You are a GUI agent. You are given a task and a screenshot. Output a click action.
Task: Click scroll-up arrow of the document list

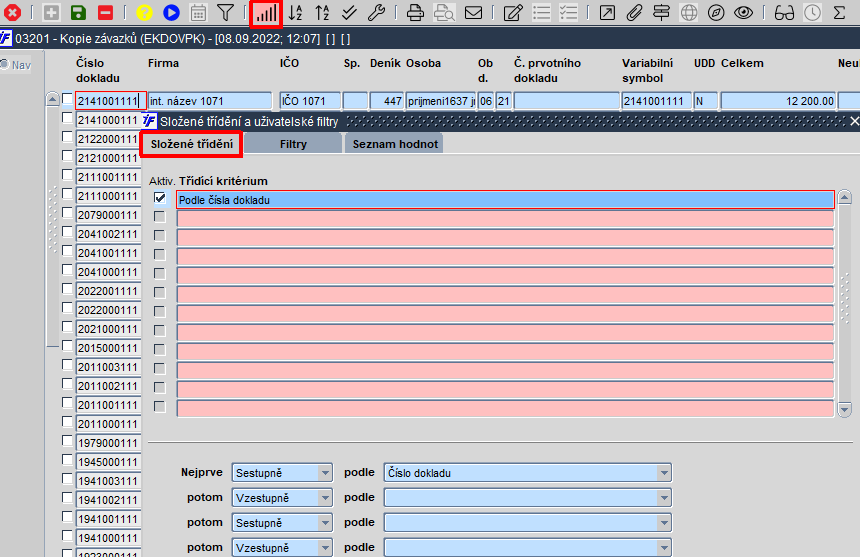(52, 99)
